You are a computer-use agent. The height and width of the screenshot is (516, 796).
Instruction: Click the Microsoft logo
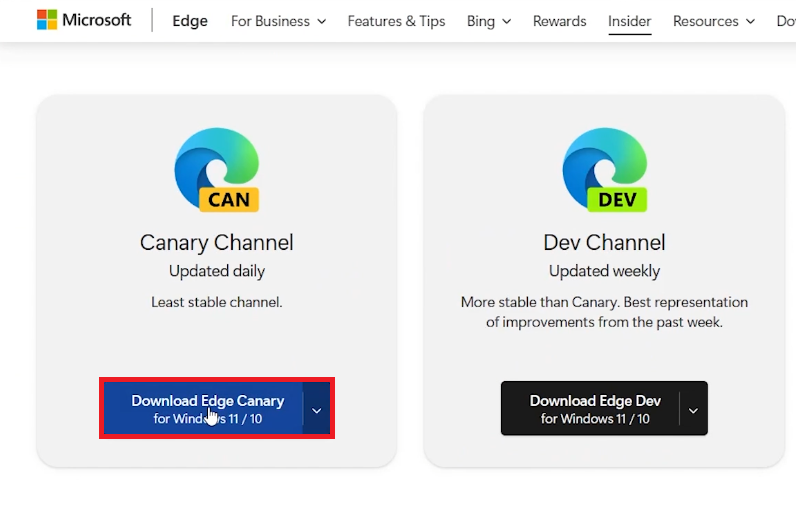[84, 20]
